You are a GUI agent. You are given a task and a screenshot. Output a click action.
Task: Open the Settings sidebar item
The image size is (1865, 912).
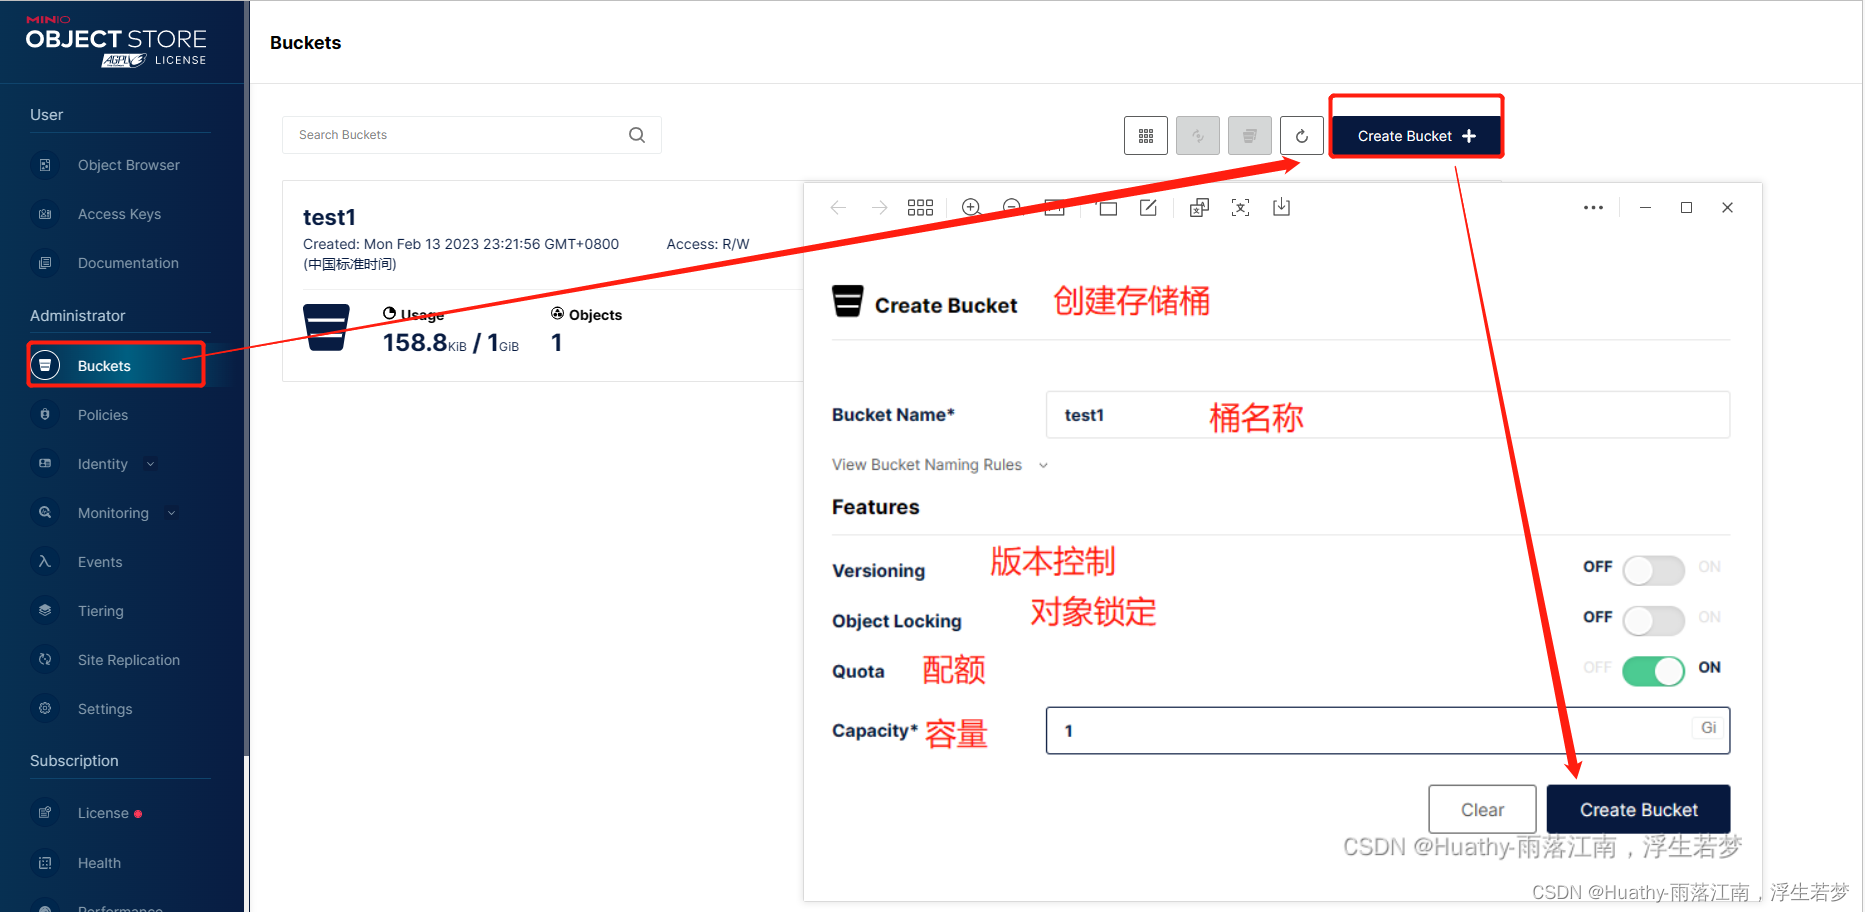(x=105, y=709)
